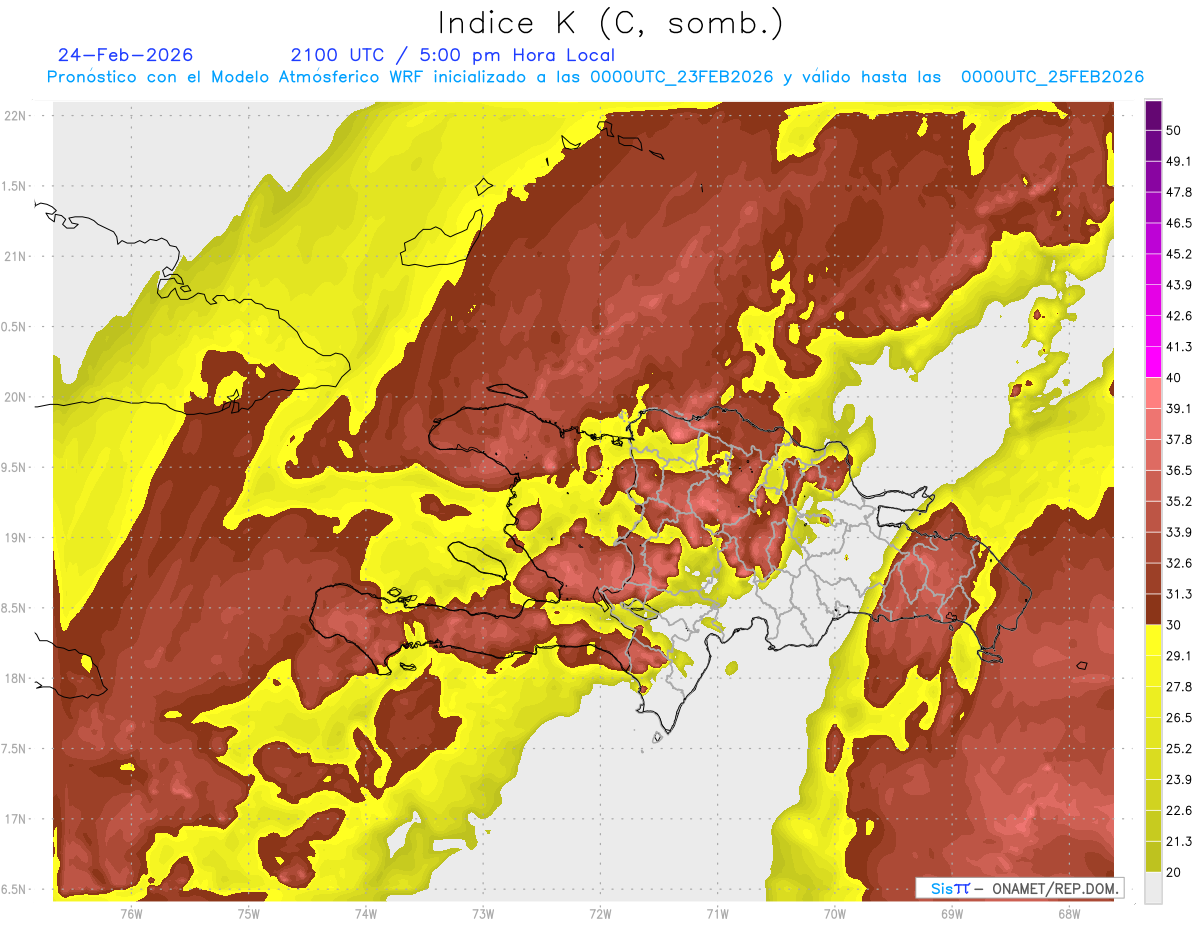This screenshot has height=927, width=1200.
Task: Click the "35.2" colorbar value
Action: point(1179,501)
